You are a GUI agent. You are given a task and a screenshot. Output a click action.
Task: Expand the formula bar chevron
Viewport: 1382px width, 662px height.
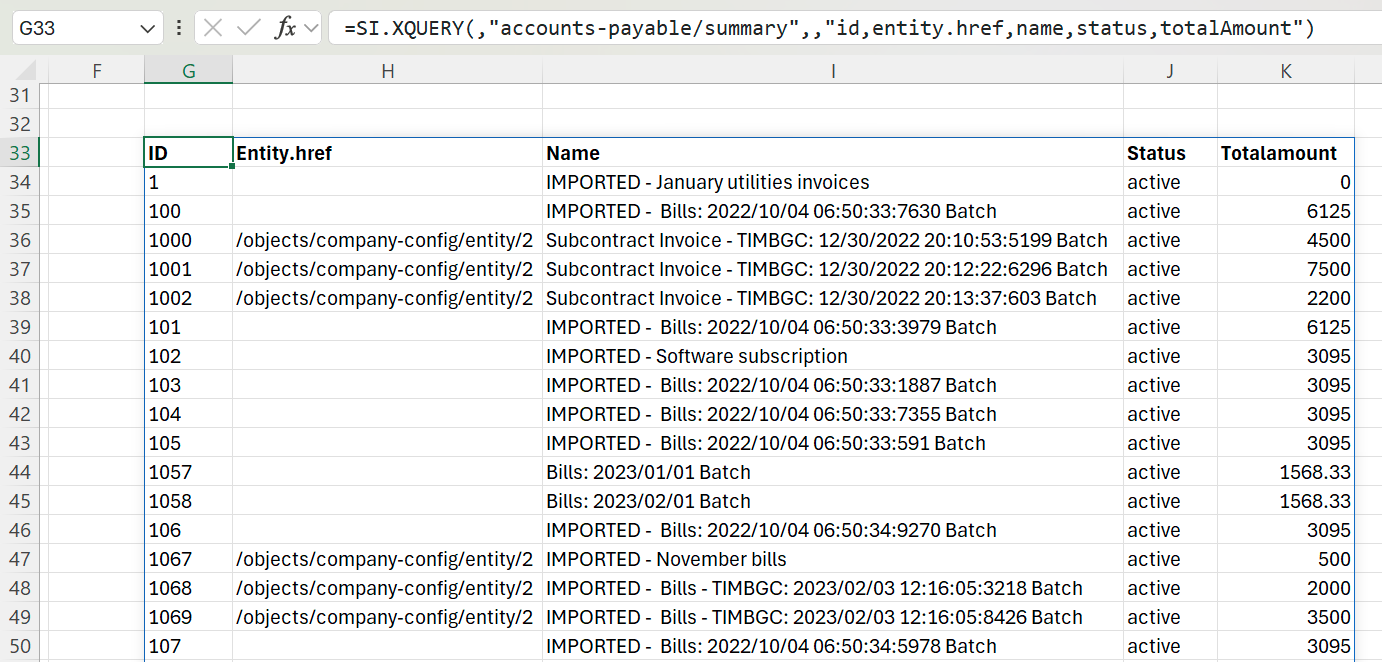[310, 28]
